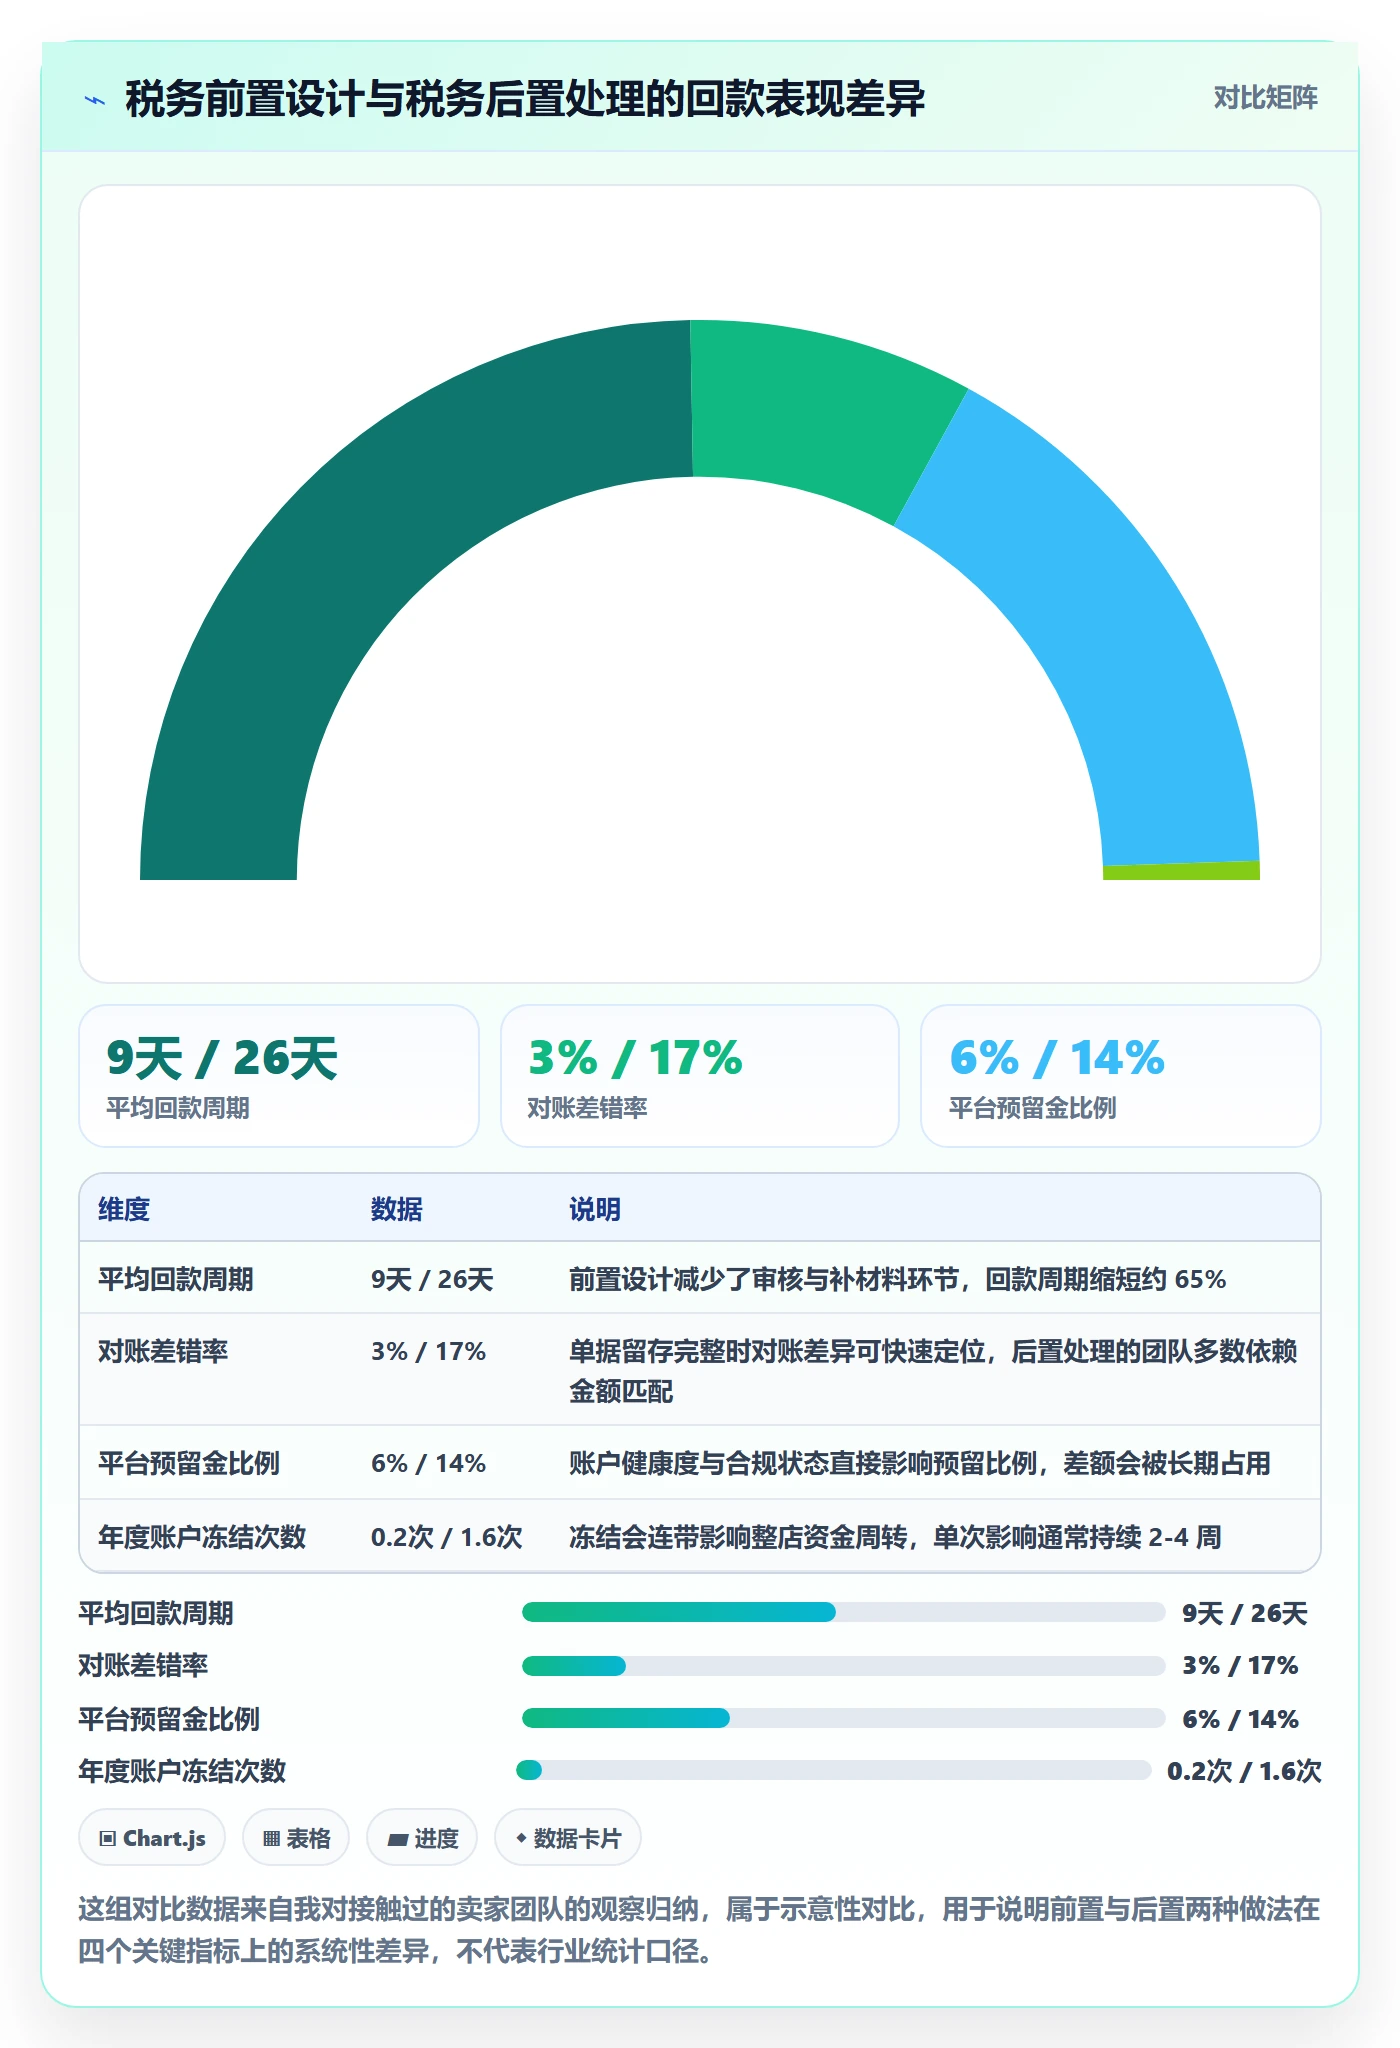This screenshot has width=1400, height=2048.
Task: Click progress value label 6% / 14%
Action: (x=1240, y=1719)
